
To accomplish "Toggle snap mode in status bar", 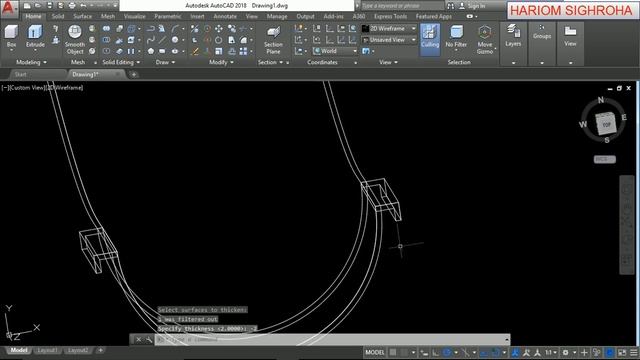I will pyautogui.click(x=404, y=352).
